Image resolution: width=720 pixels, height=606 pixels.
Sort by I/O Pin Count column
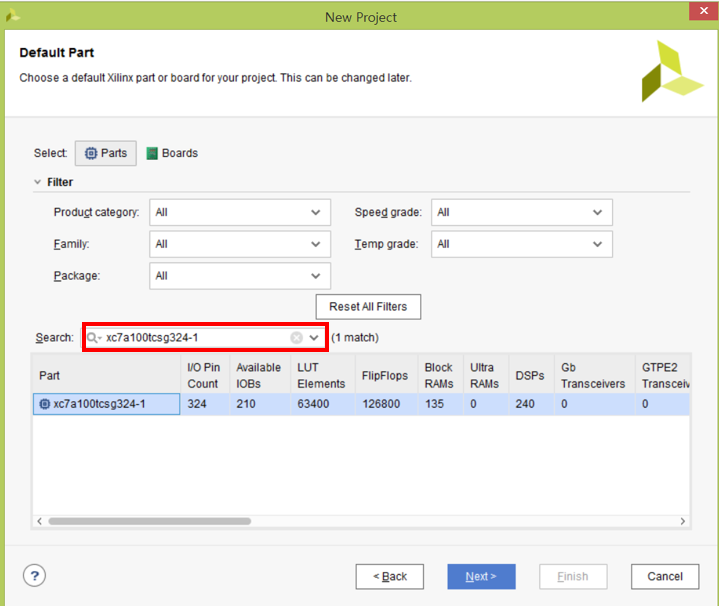(205, 375)
